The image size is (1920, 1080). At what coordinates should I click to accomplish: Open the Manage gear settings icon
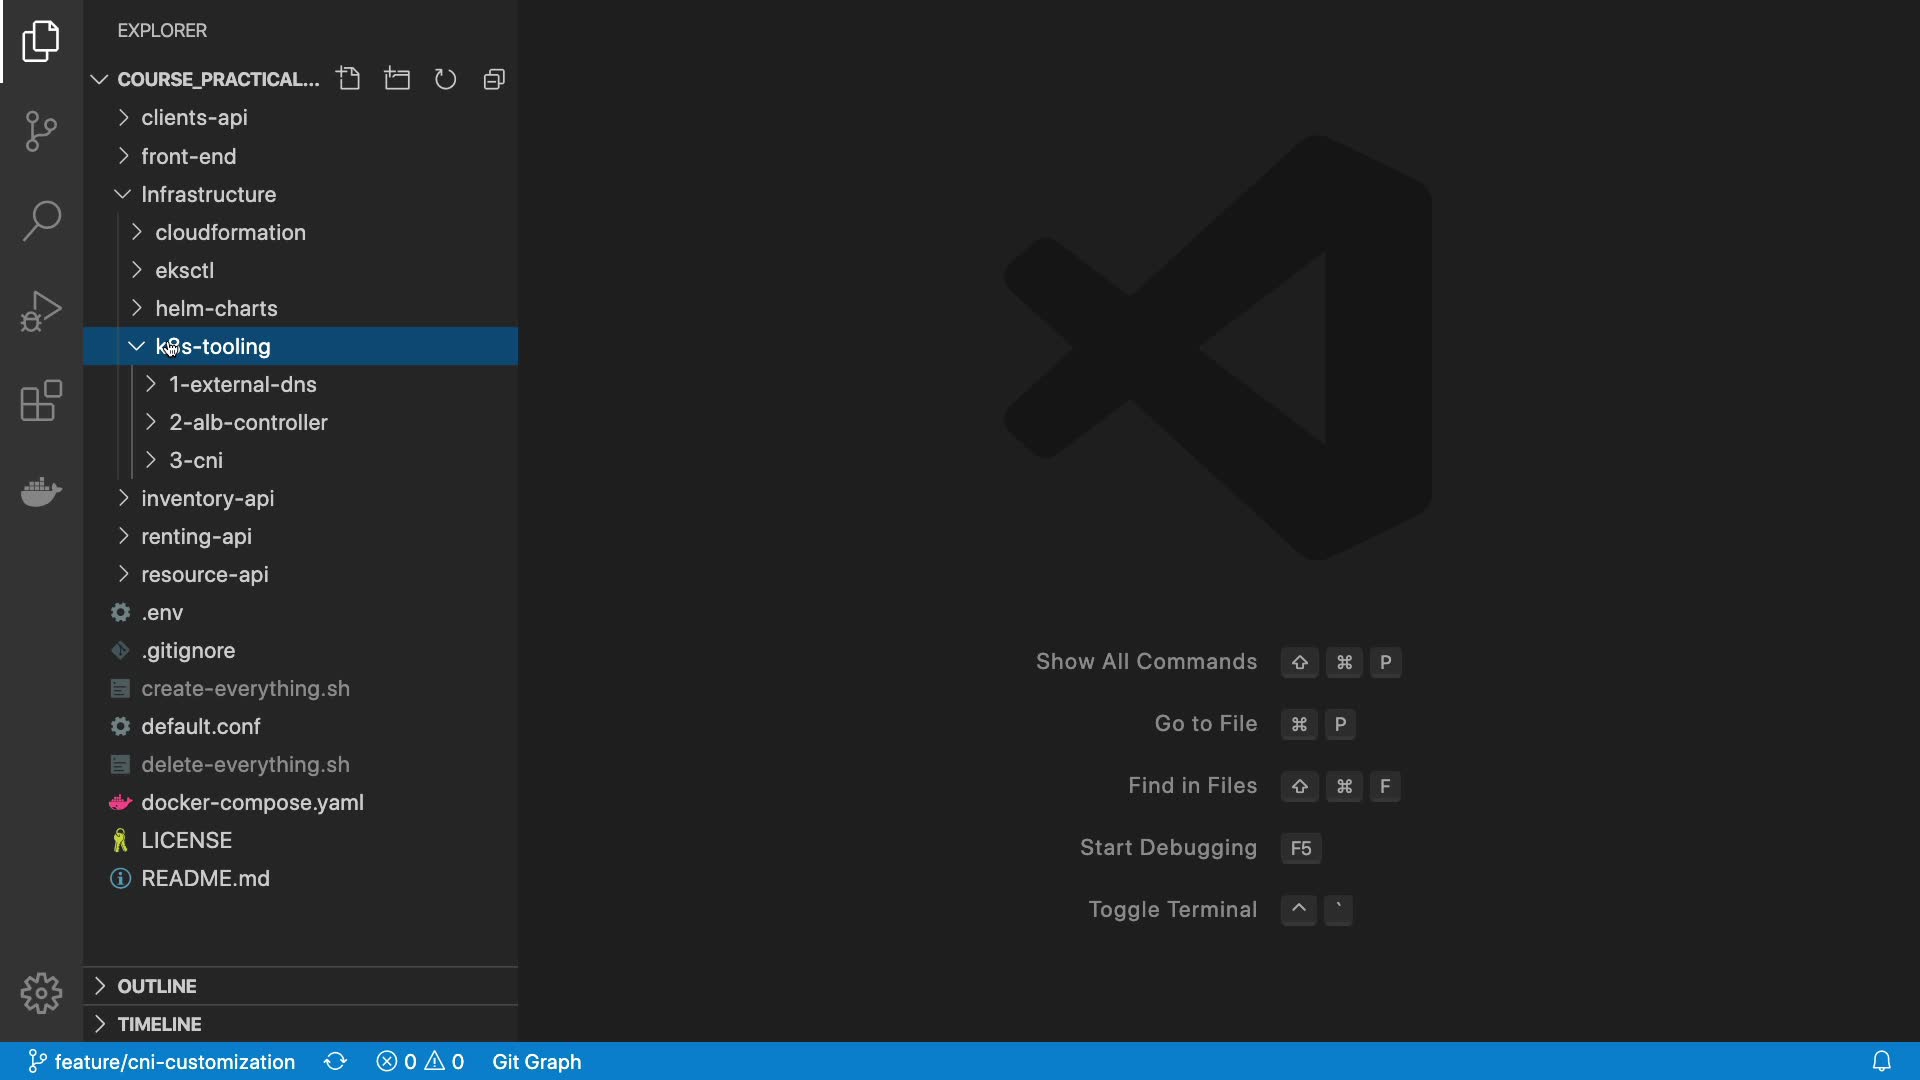pos(41,993)
